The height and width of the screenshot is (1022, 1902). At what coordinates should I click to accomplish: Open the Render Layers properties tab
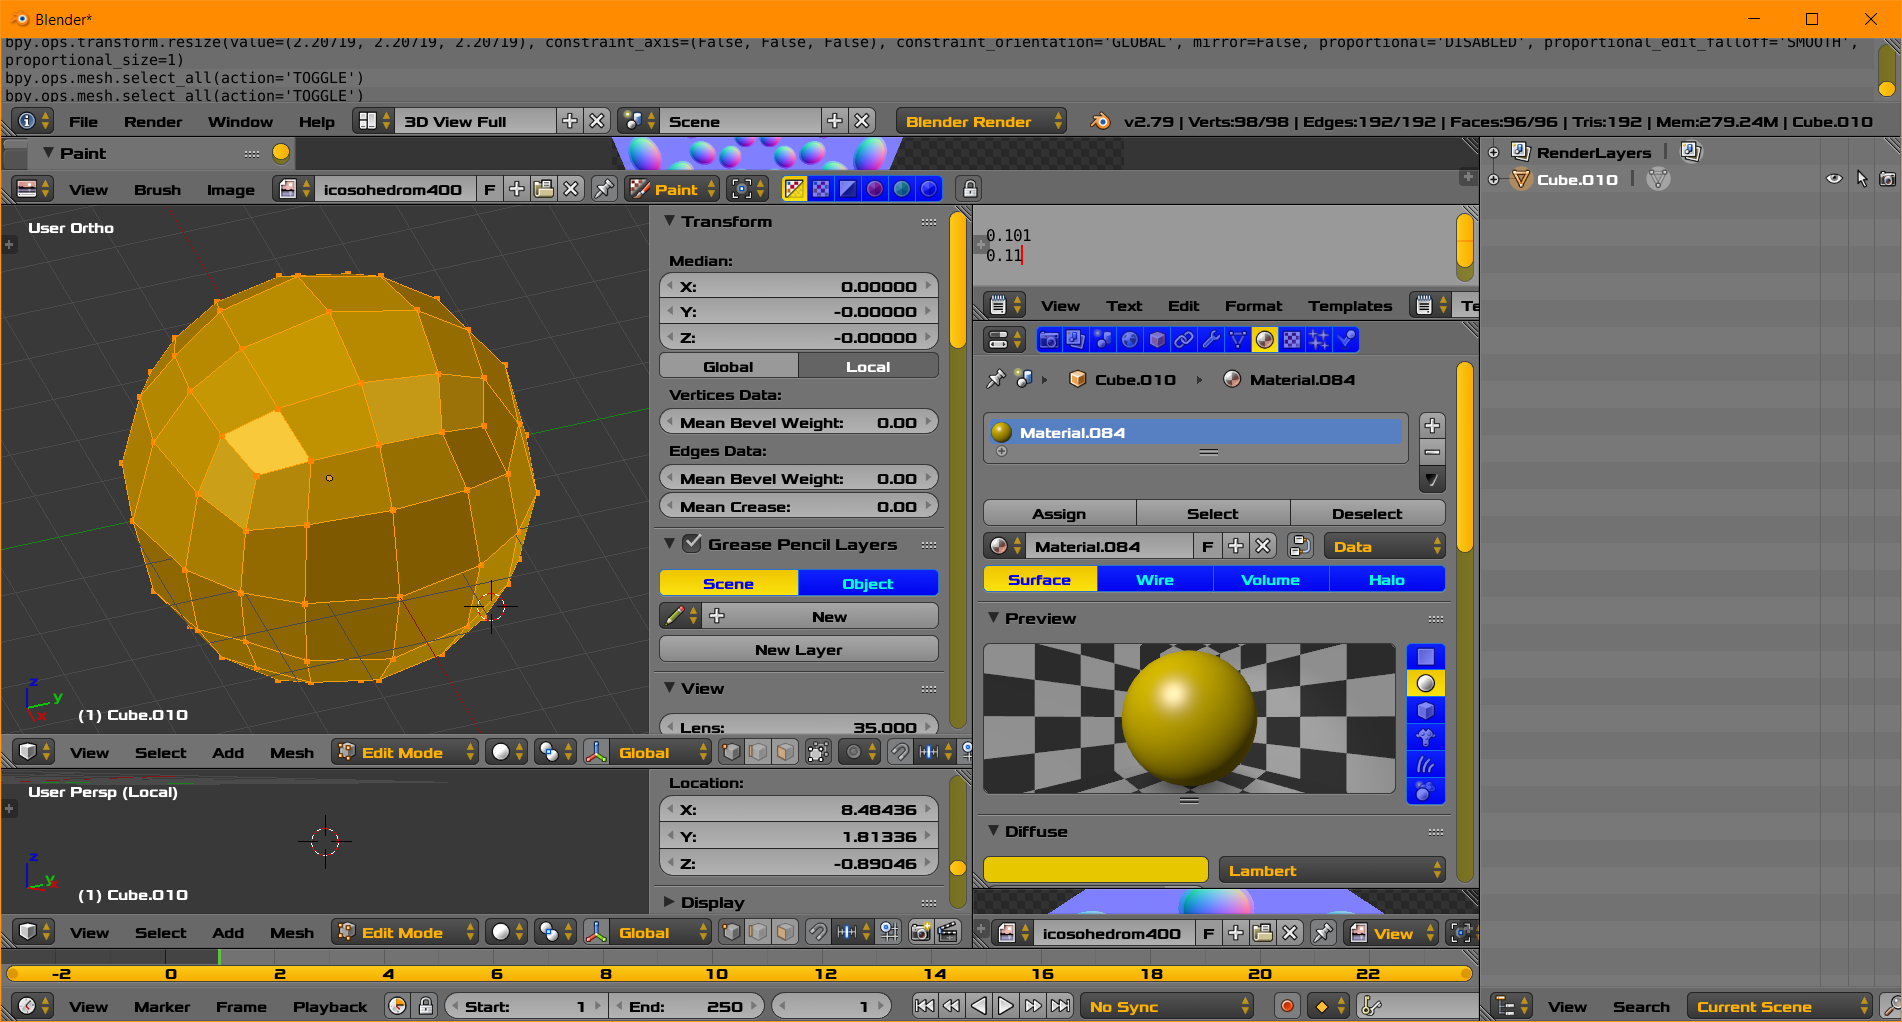tap(1075, 340)
